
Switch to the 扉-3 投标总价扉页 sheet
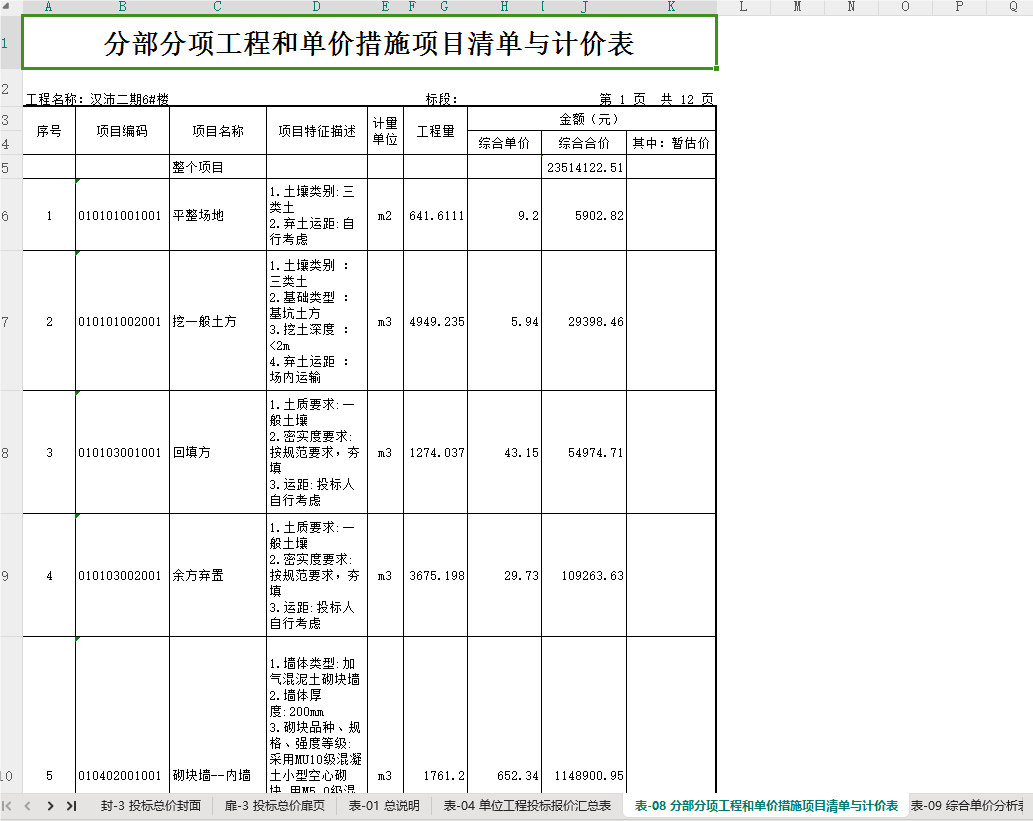click(x=275, y=805)
